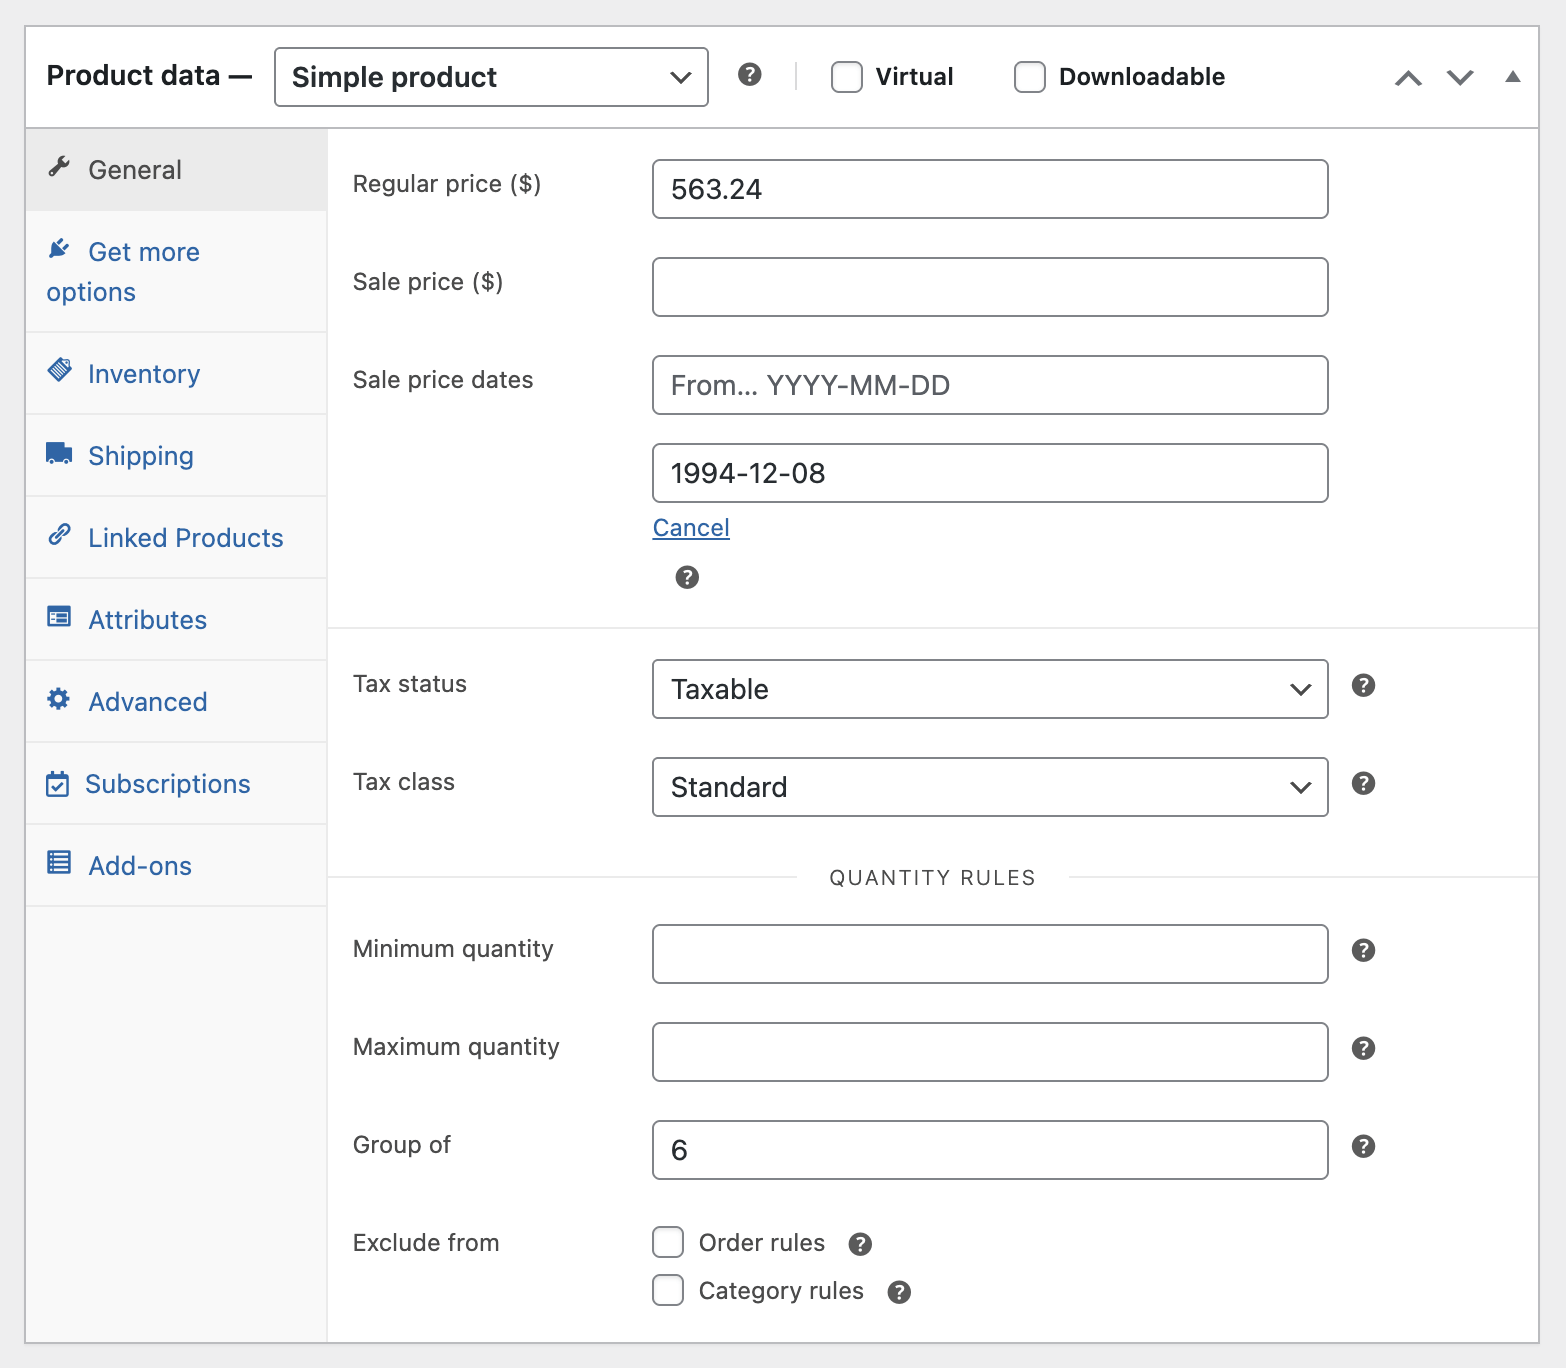Click the help icon next to Order rules

[860, 1244]
